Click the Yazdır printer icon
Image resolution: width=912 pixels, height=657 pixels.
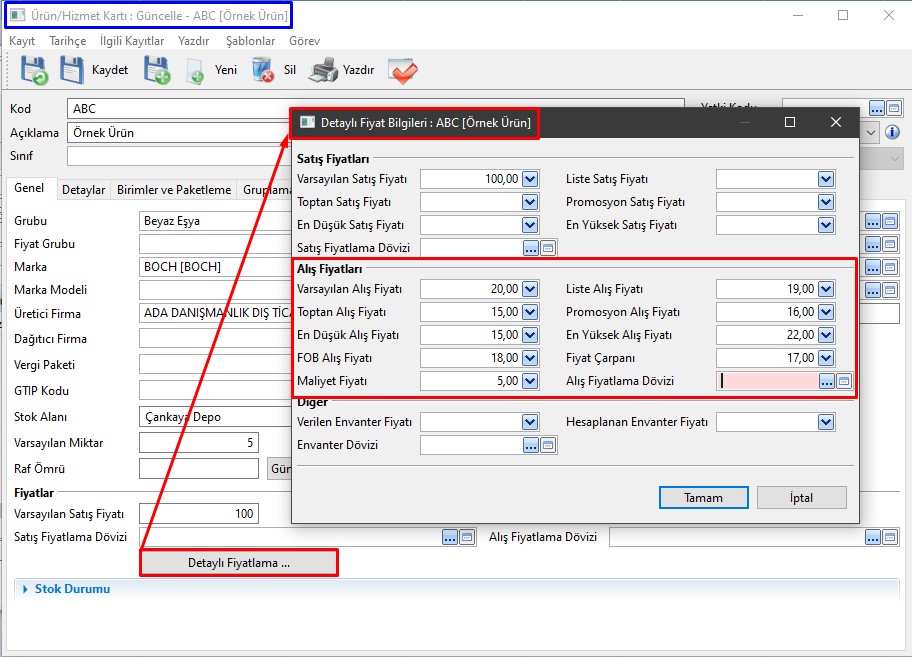coord(323,70)
